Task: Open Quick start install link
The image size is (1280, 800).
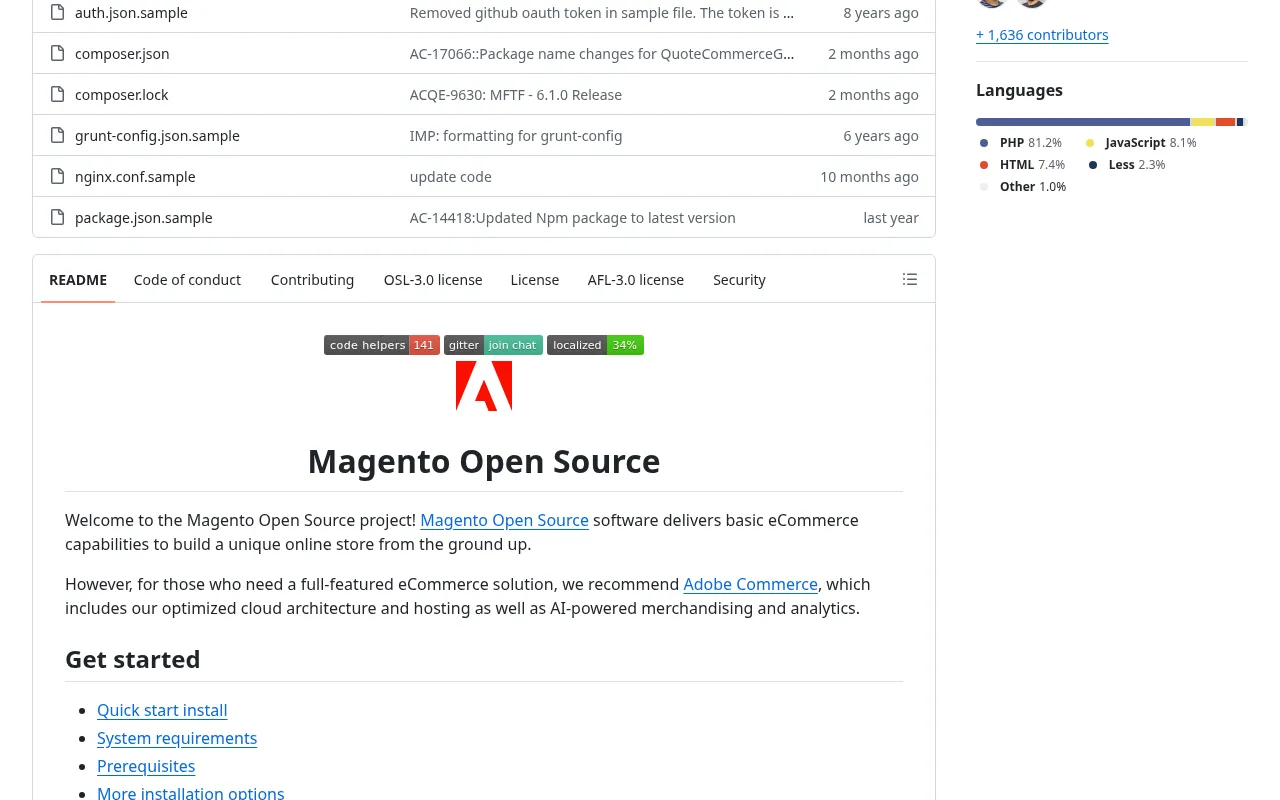Action: point(162,710)
